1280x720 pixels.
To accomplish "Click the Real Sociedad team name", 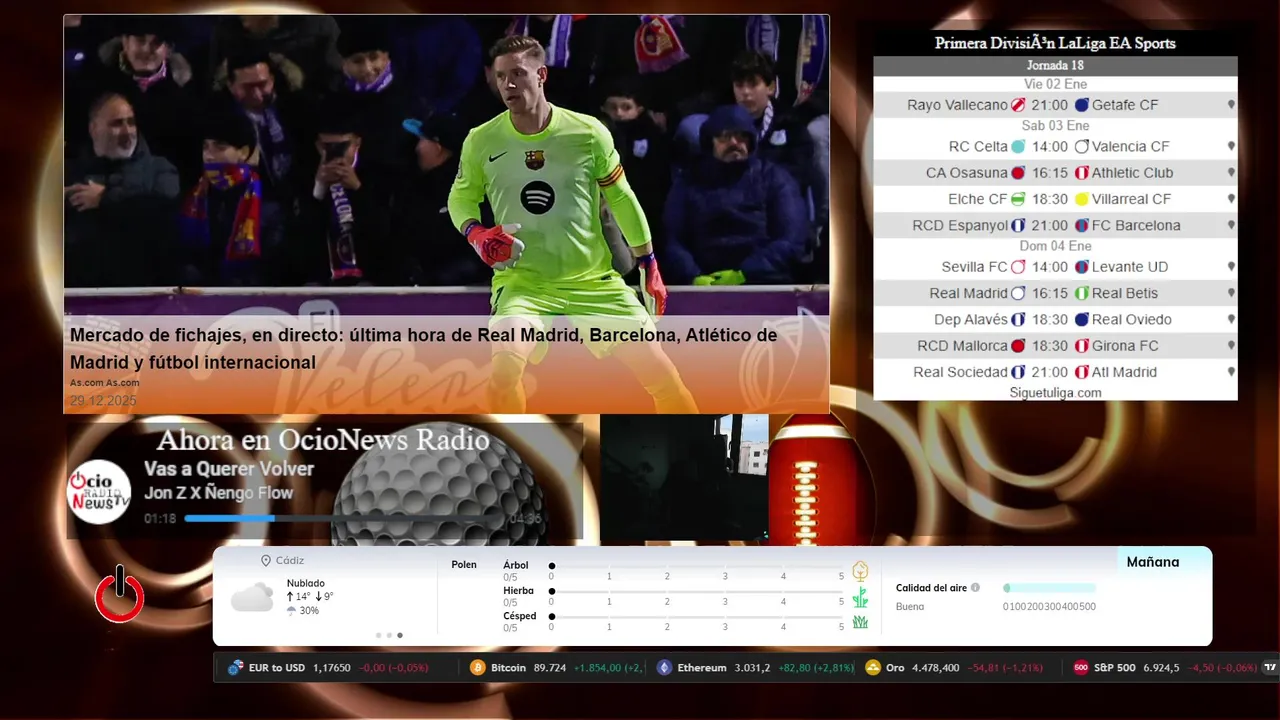I will coord(960,372).
